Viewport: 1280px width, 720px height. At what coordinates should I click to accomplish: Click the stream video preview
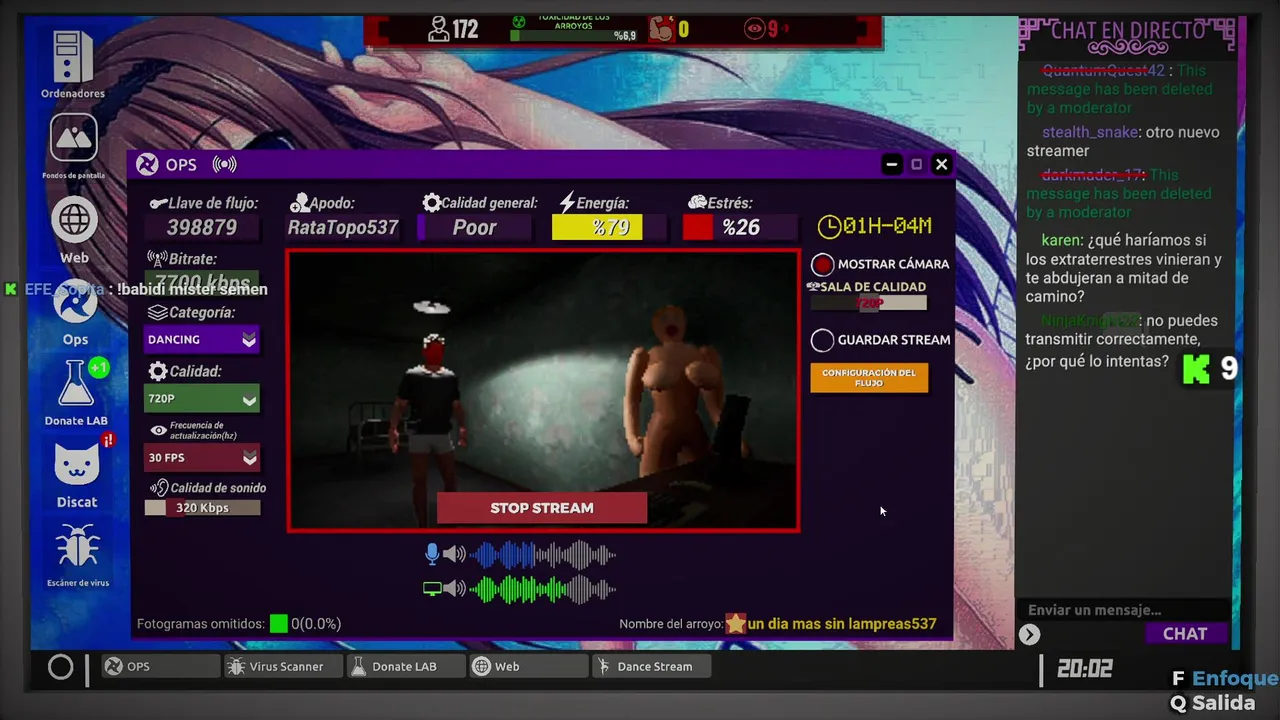click(543, 390)
